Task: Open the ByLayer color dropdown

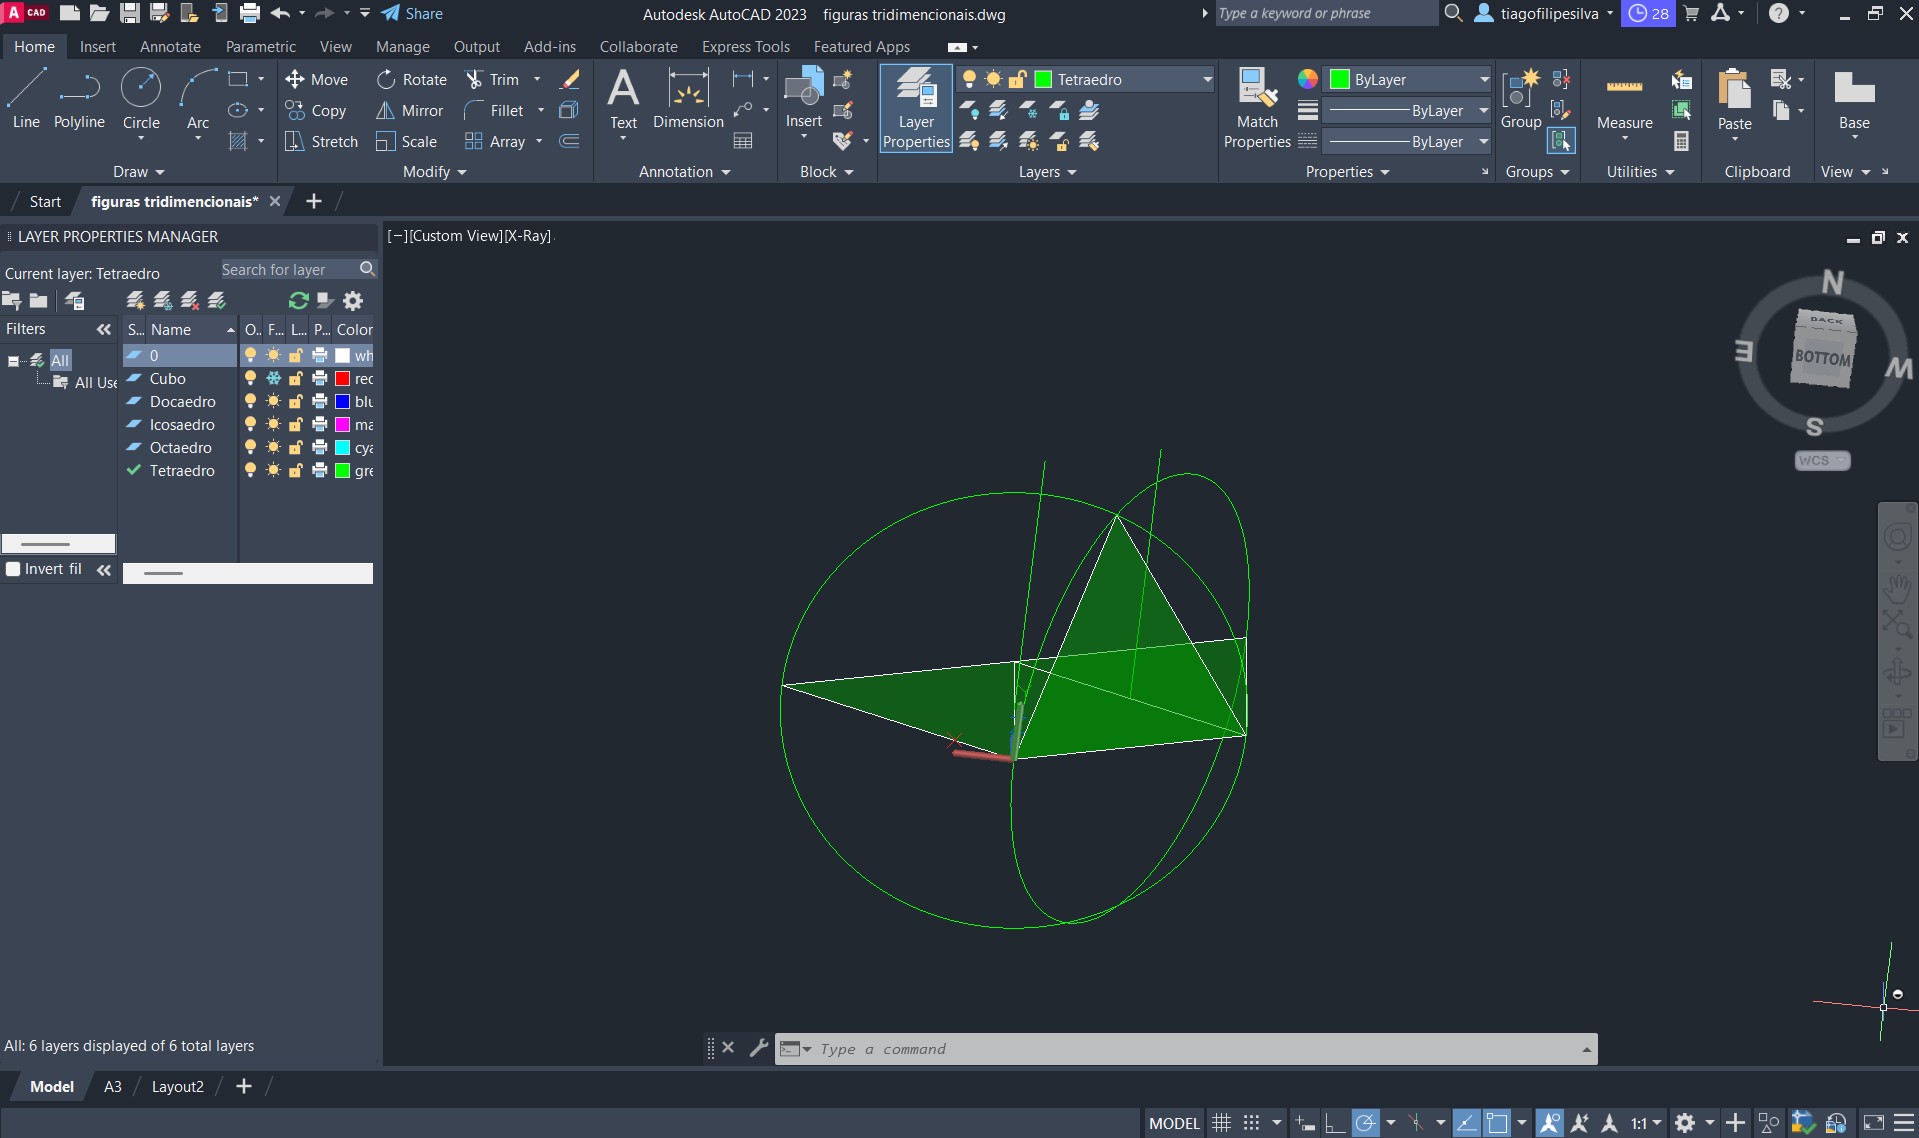Action: [x=1483, y=80]
